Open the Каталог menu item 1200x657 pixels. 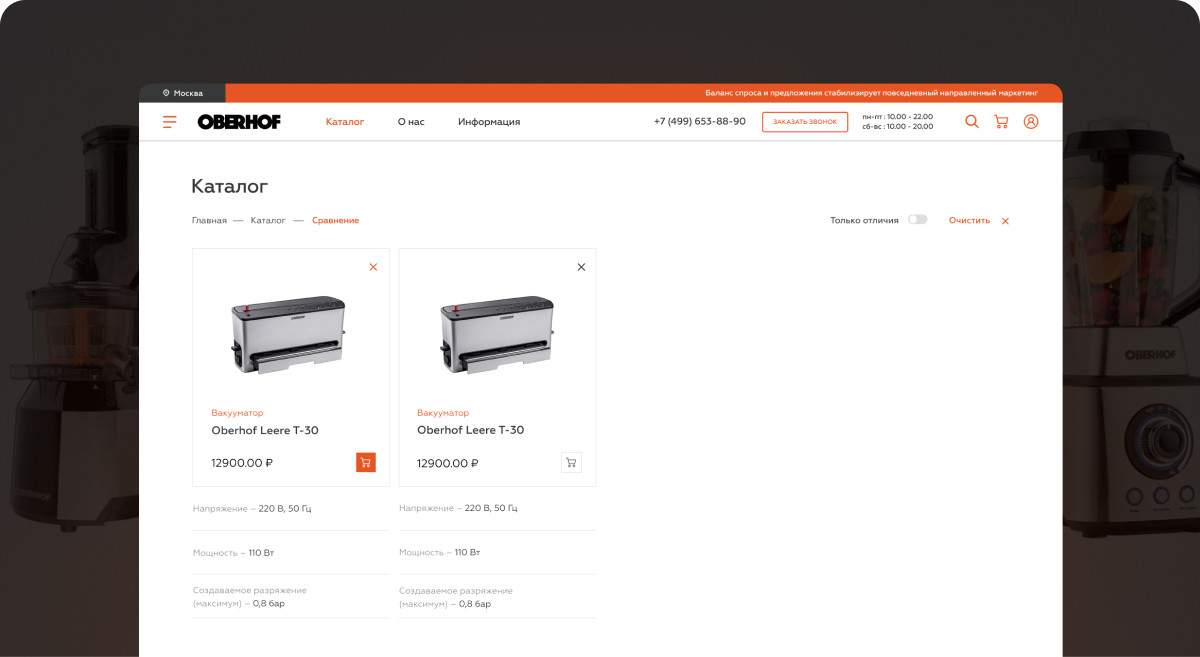[345, 122]
